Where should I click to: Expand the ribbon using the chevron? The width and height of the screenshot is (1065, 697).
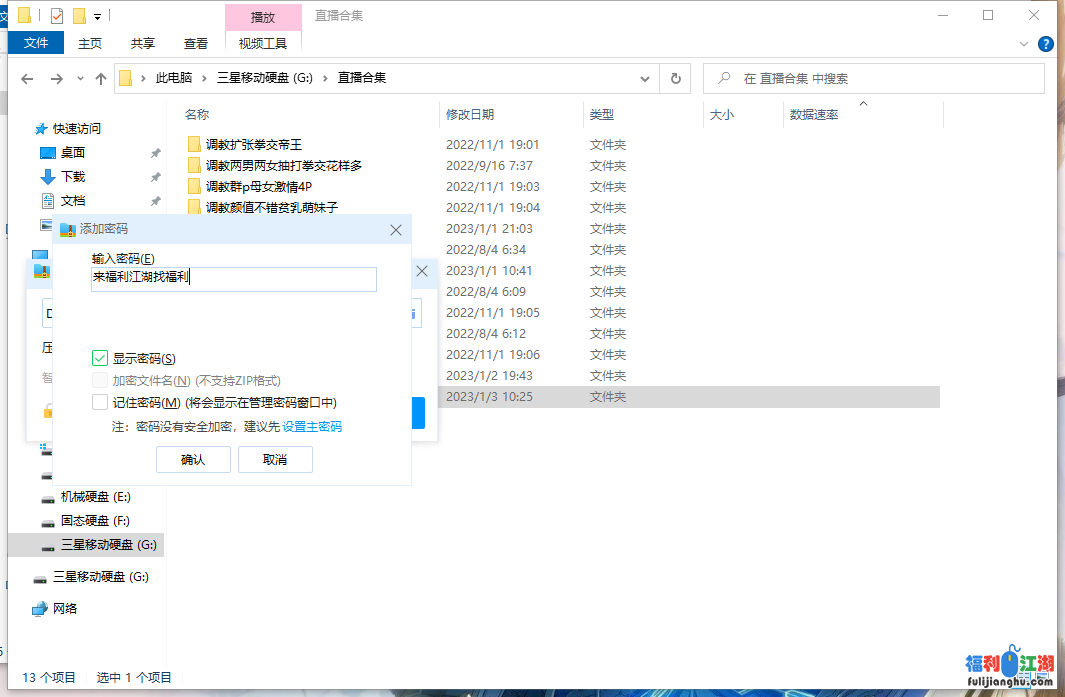(x=1023, y=44)
